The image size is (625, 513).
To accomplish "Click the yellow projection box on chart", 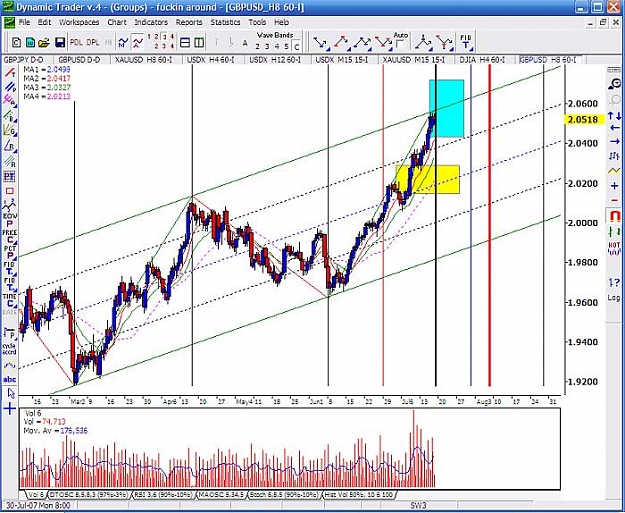I will point(427,179).
